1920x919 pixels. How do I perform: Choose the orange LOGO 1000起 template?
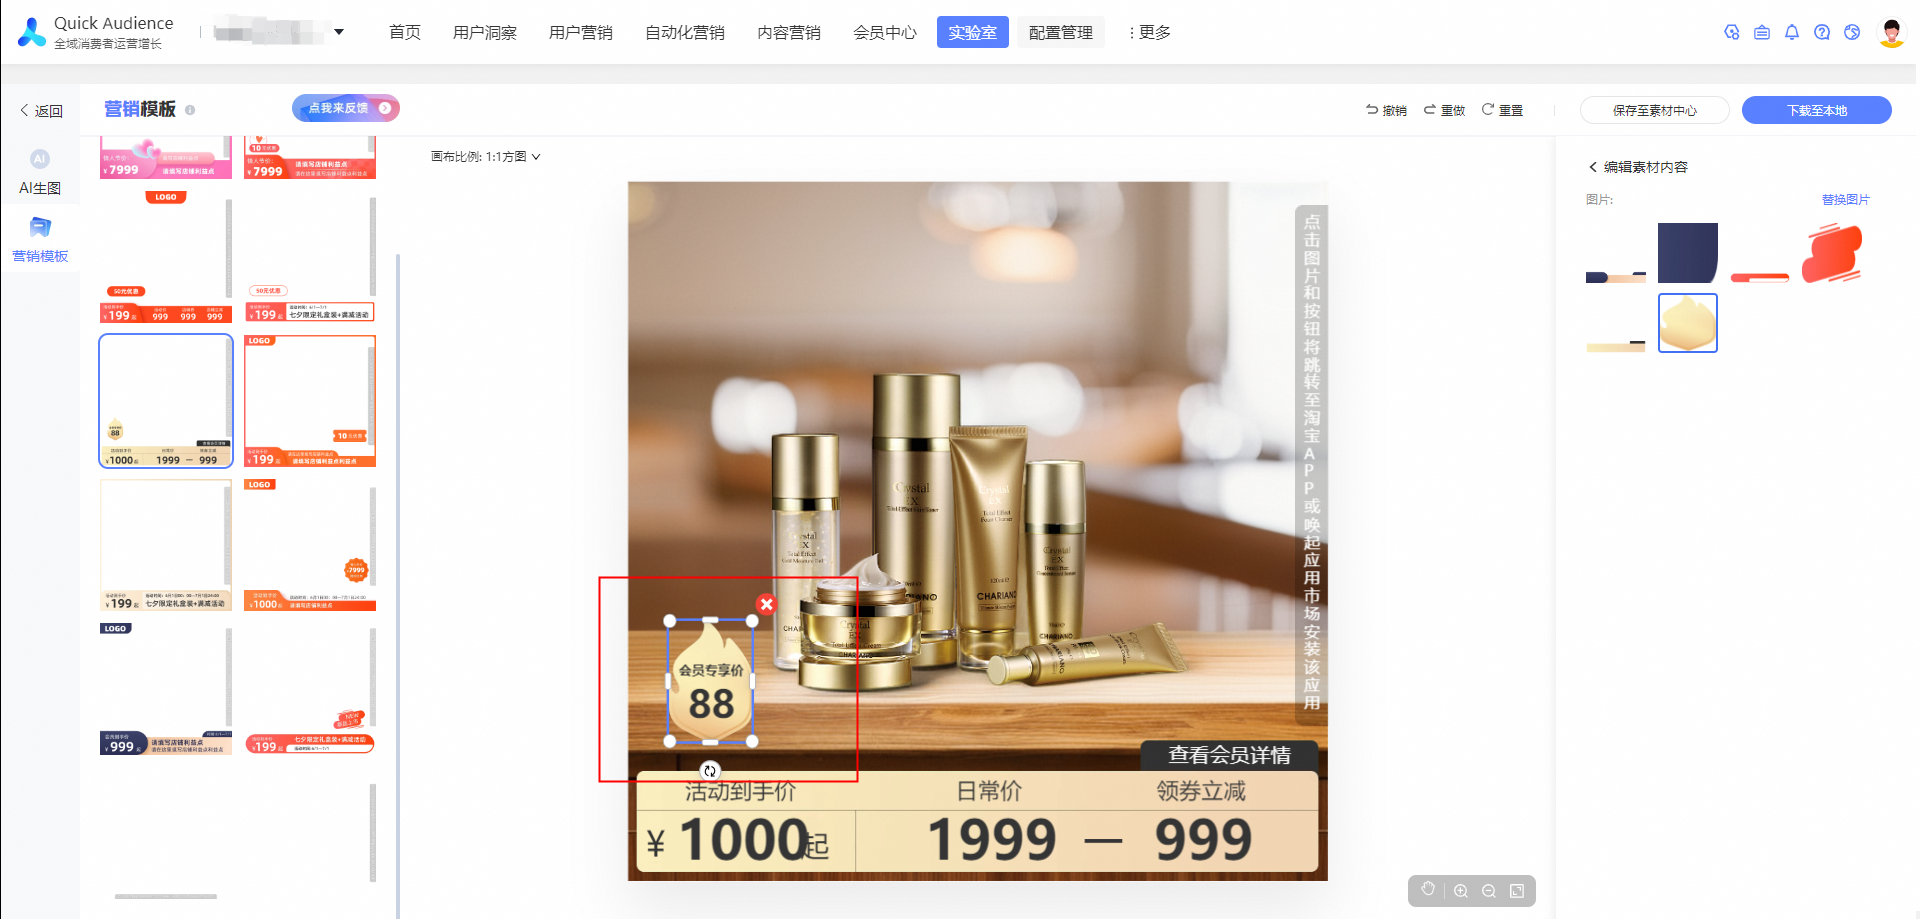(310, 545)
